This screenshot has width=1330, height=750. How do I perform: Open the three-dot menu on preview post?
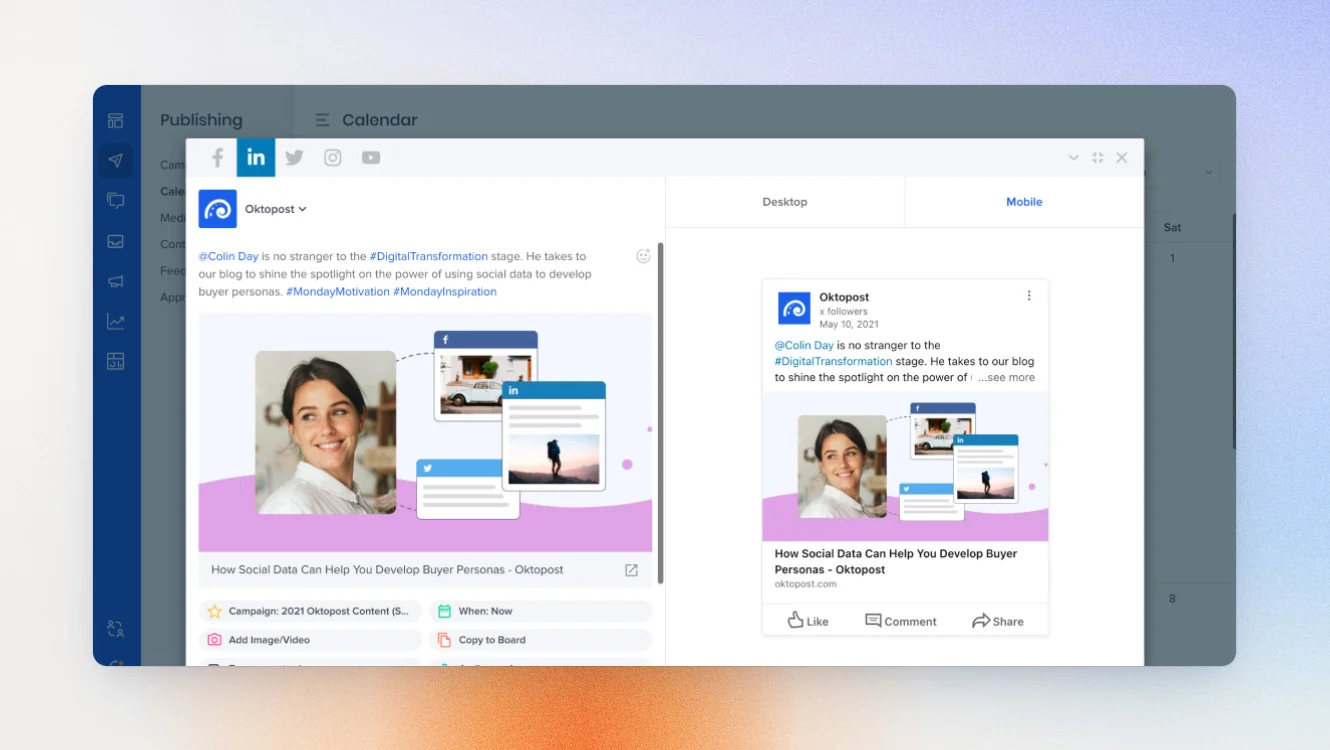(x=1029, y=296)
